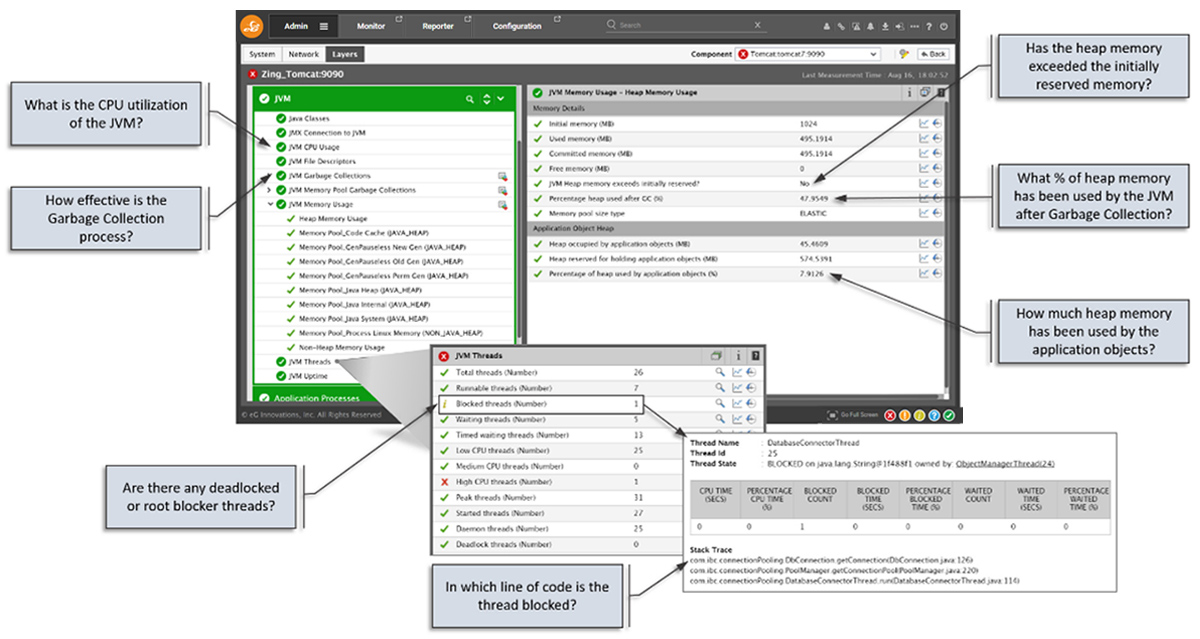Click the red critical status icon at bottom

coord(889,415)
